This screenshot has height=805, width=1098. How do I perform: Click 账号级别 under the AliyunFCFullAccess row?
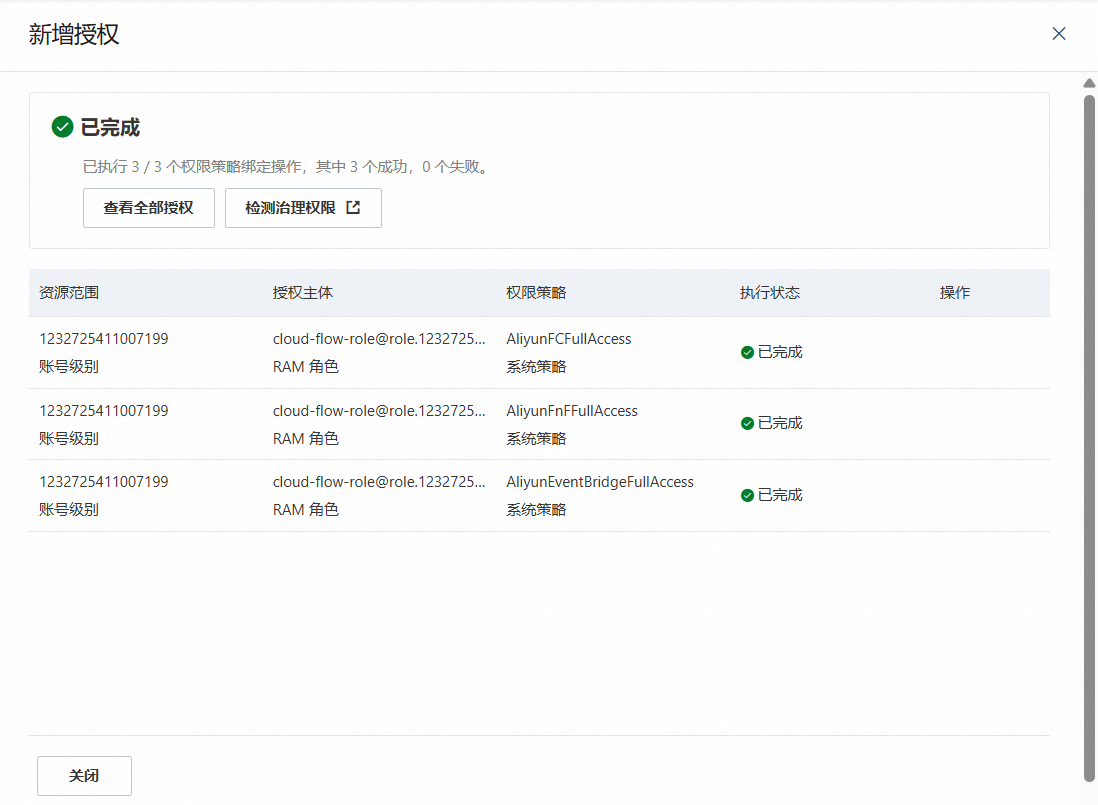click(69, 367)
